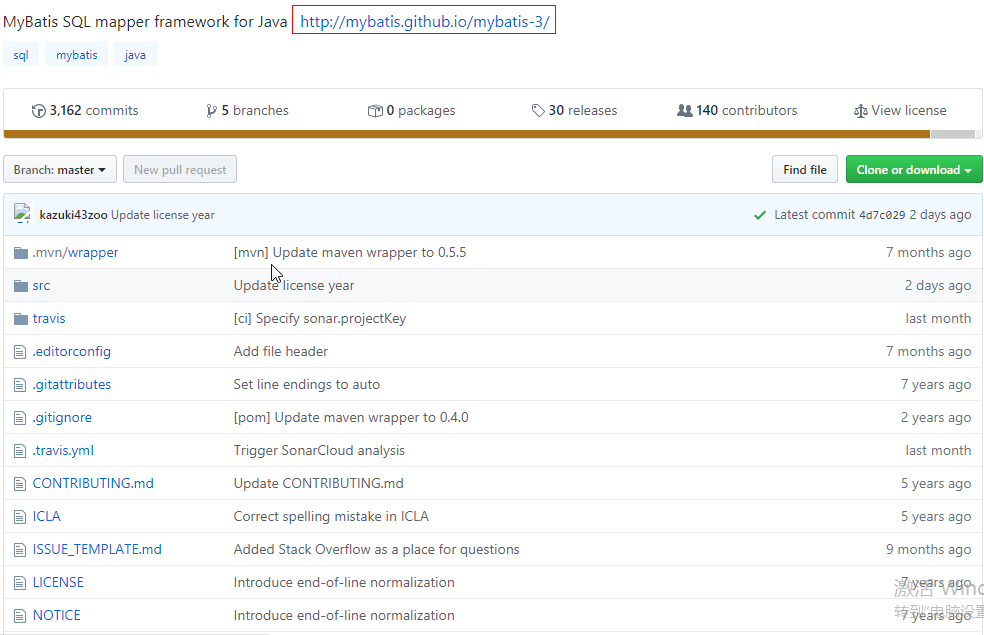
Task: Click the releases tag icon
Action: (538, 111)
